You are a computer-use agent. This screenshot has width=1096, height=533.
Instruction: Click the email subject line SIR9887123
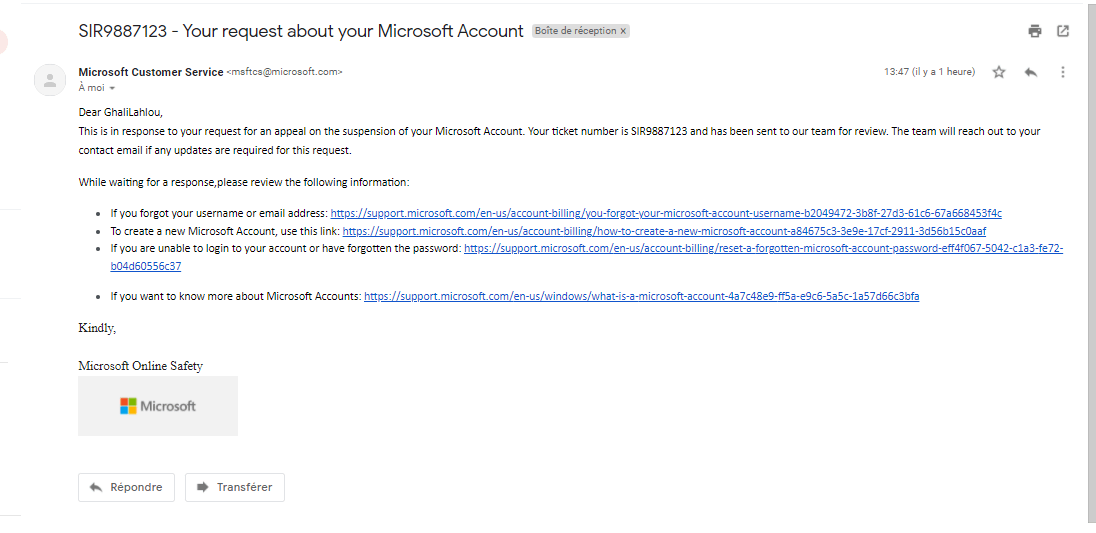(301, 31)
